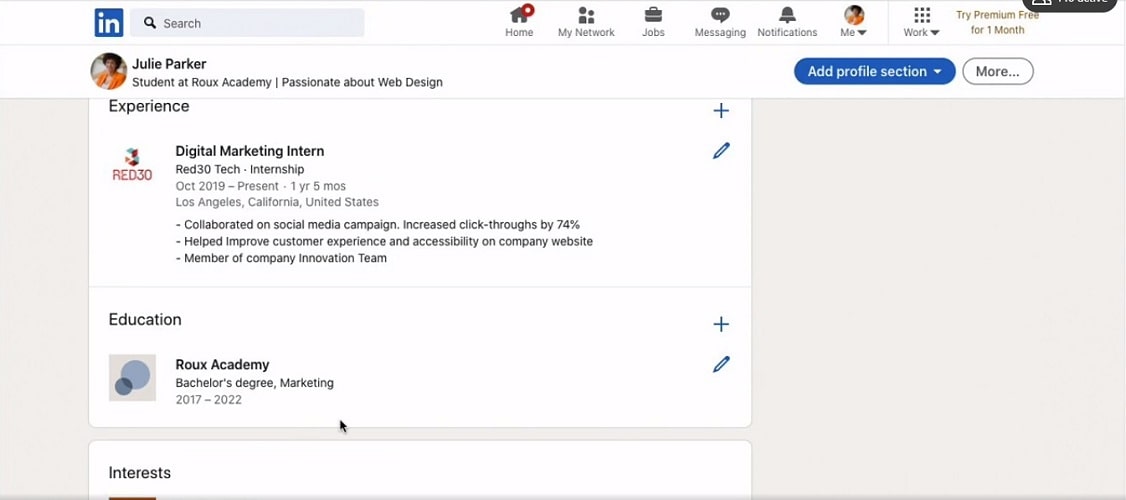Click Julie Parker profile photo in sticky header
Screen dimensions: 1126x500
coord(108,71)
